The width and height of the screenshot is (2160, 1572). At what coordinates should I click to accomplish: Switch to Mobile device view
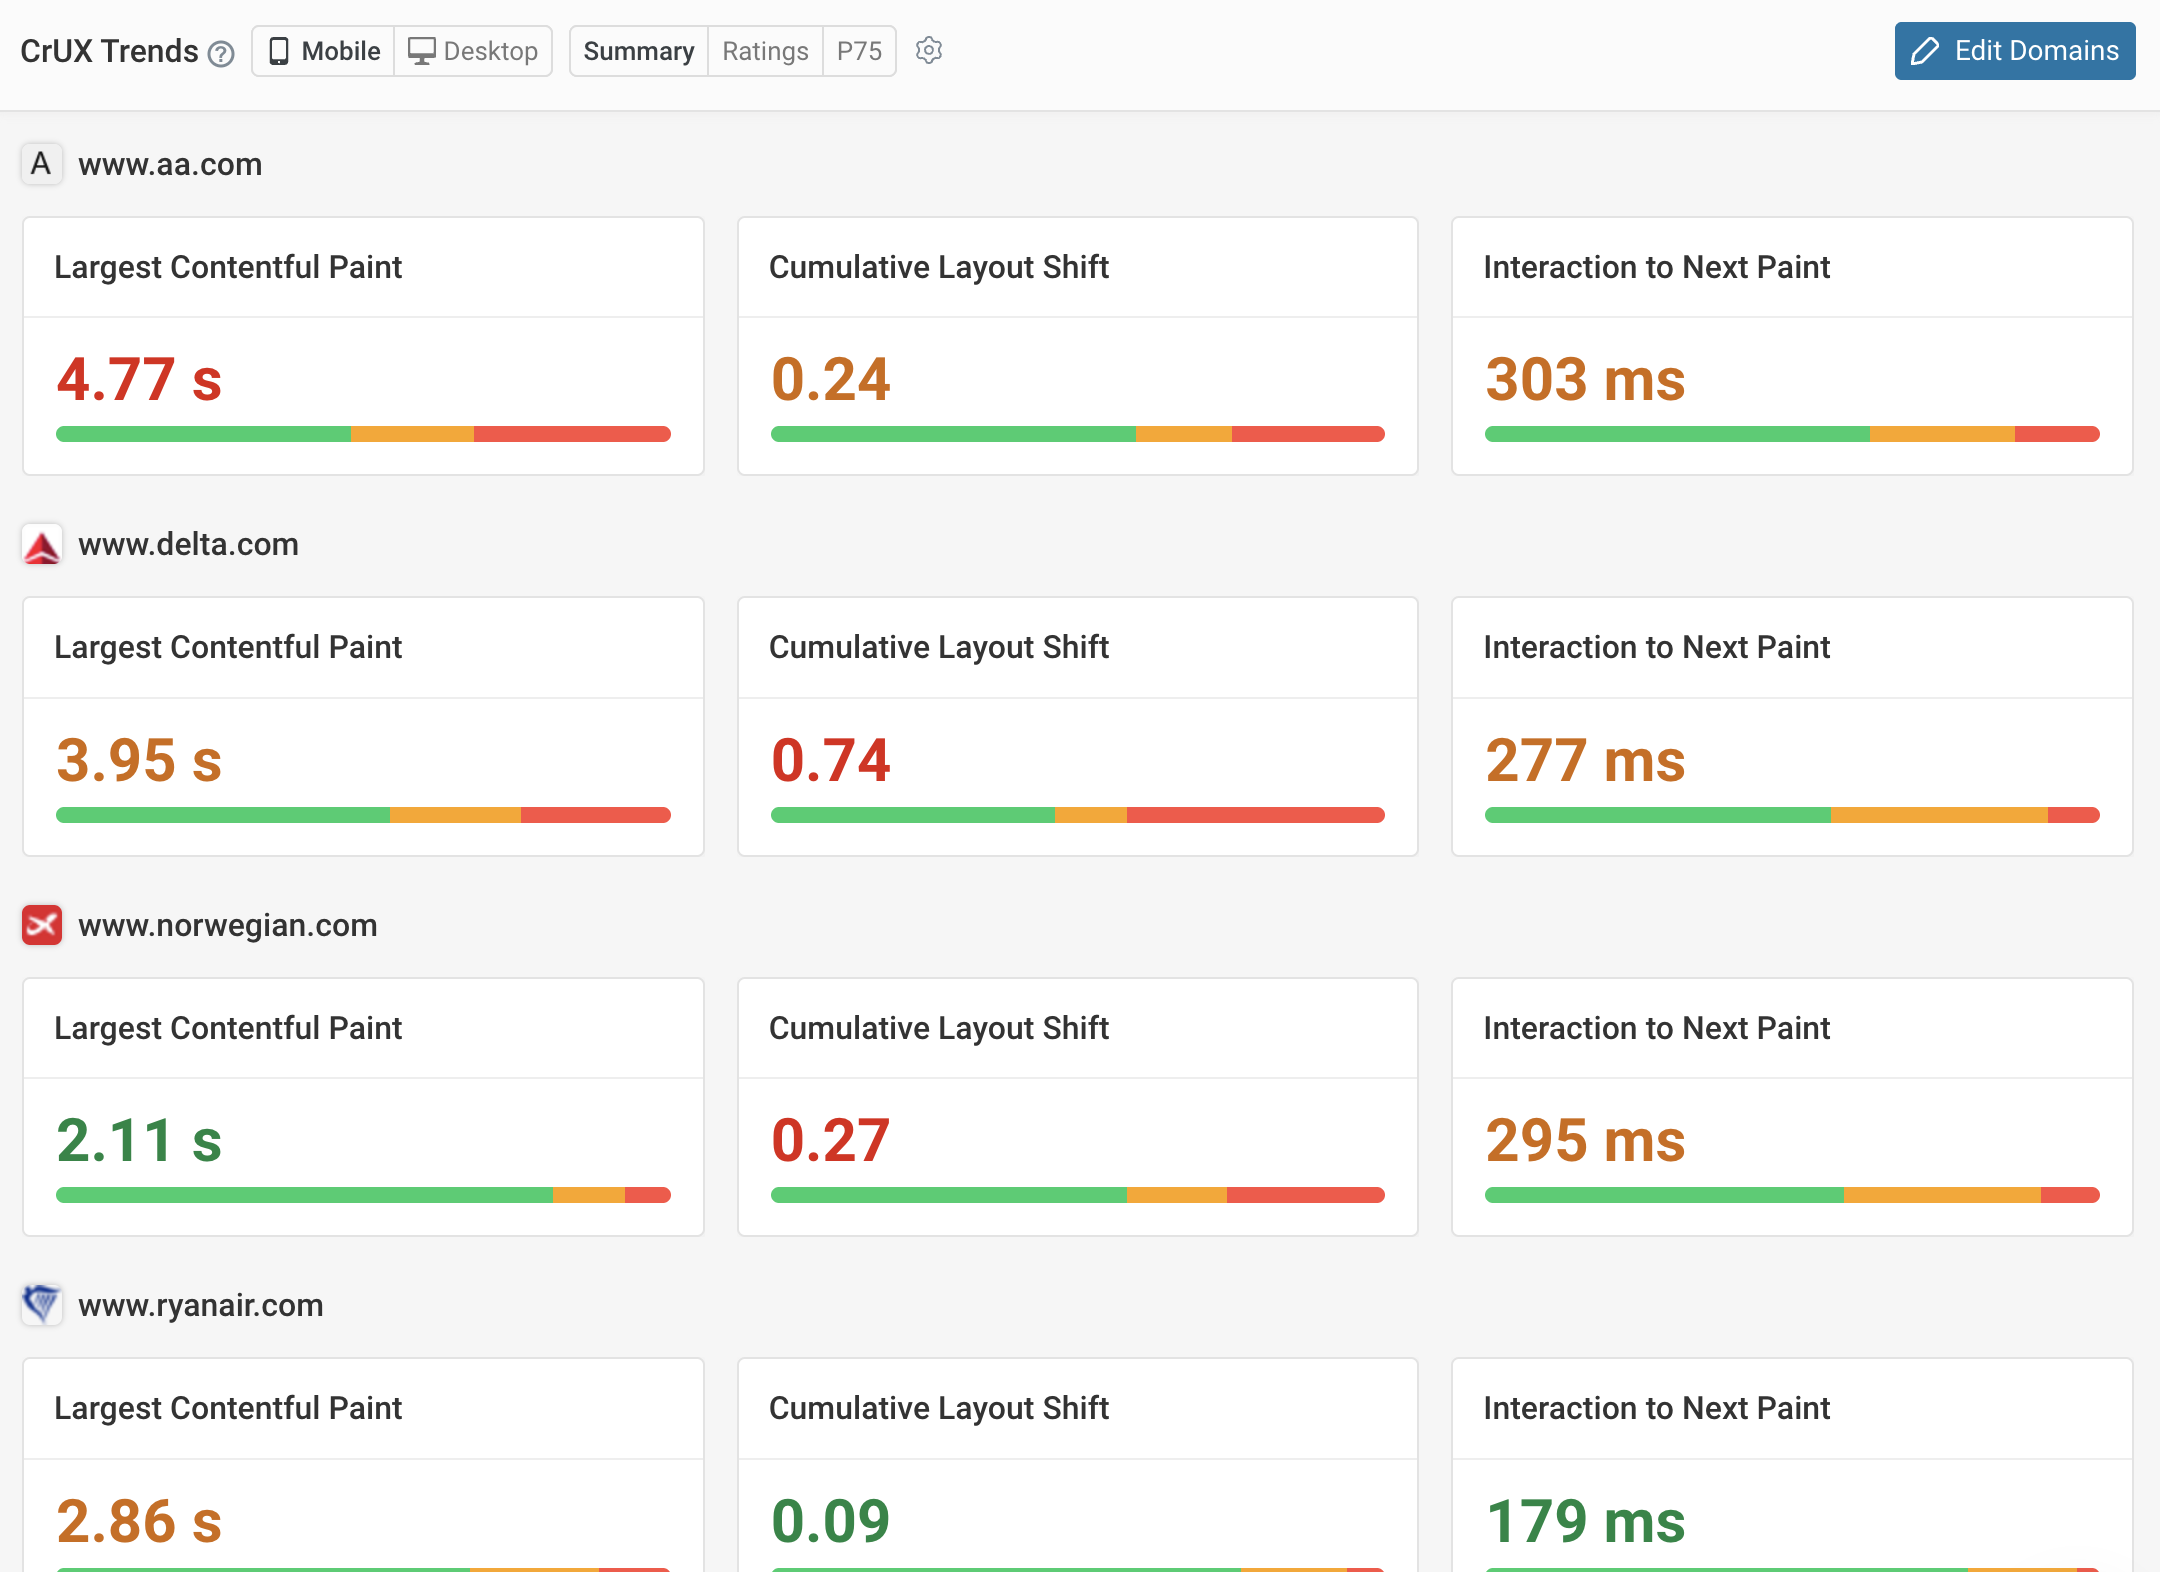pos(325,51)
